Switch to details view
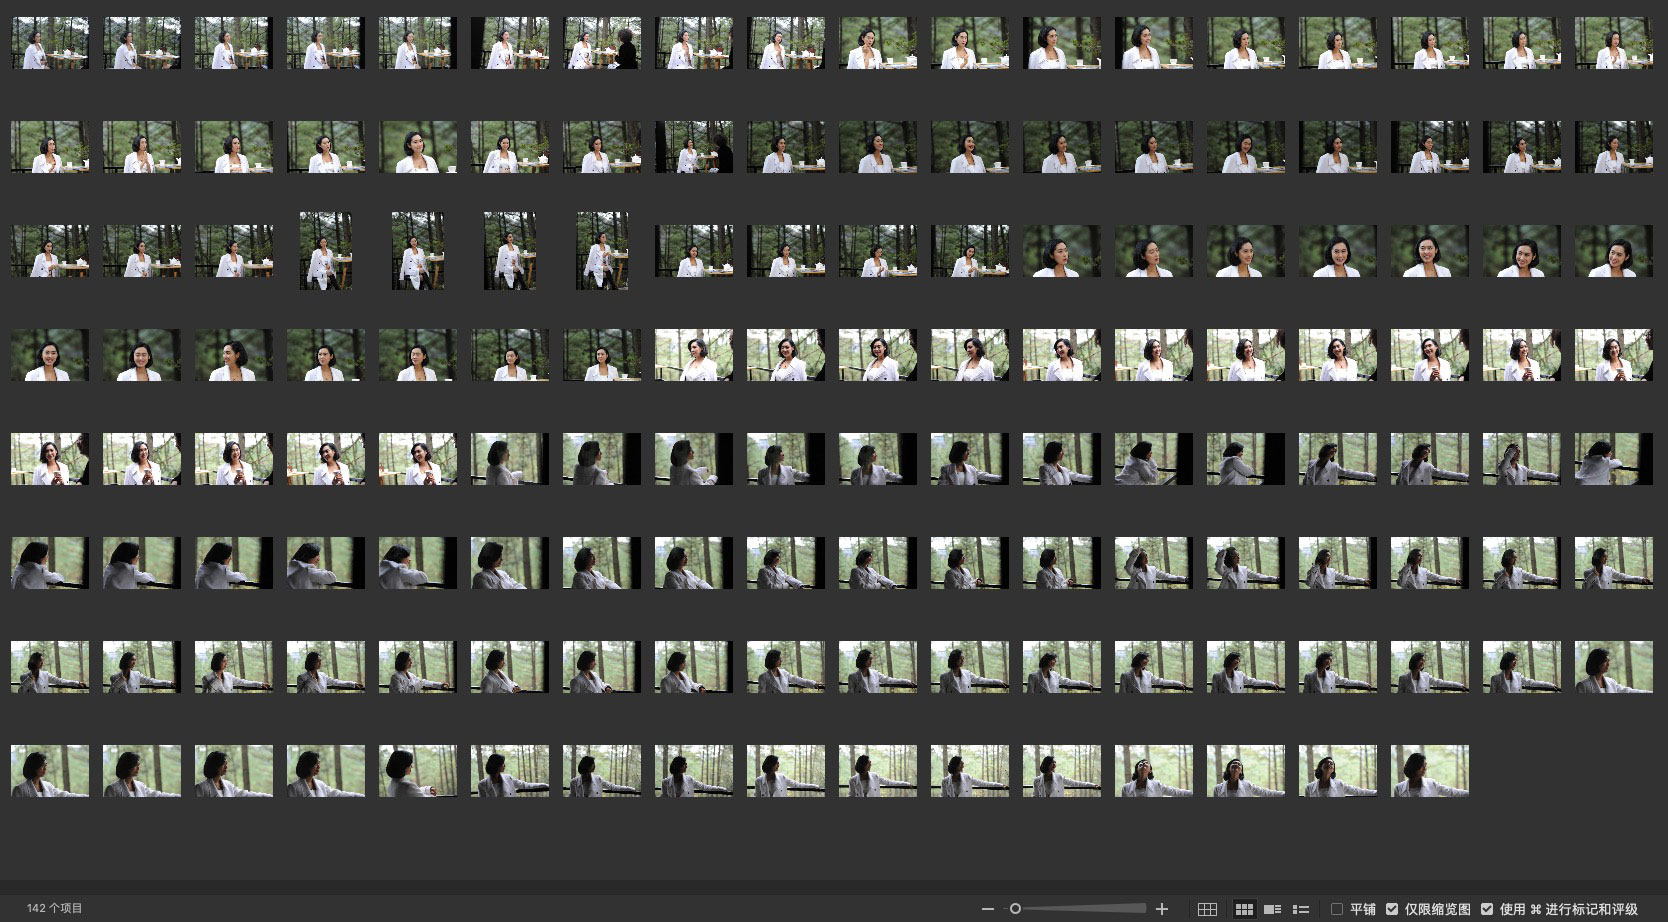The width and height of the screenshot is (1668, 922). point(1272,909)
